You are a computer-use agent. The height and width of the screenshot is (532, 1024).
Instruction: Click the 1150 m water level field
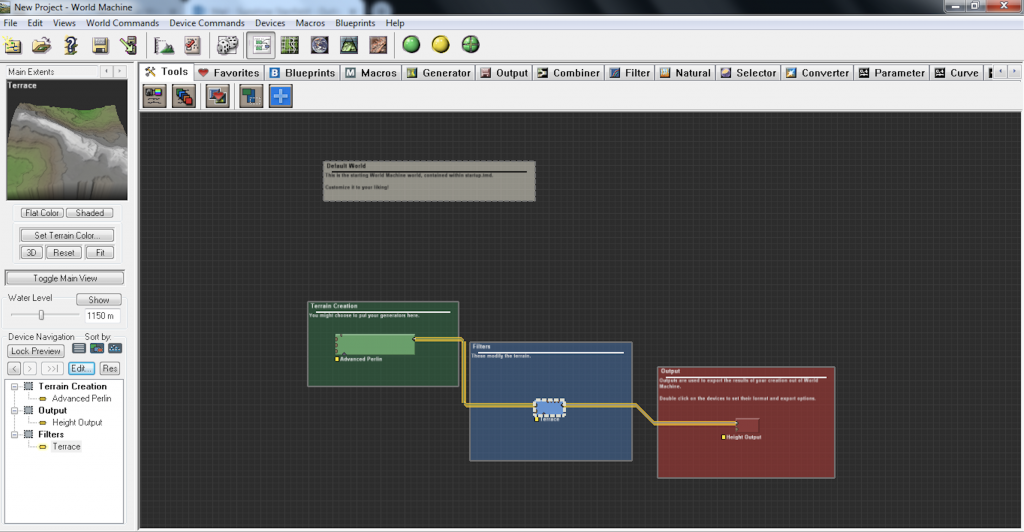(x=103, y=316)
